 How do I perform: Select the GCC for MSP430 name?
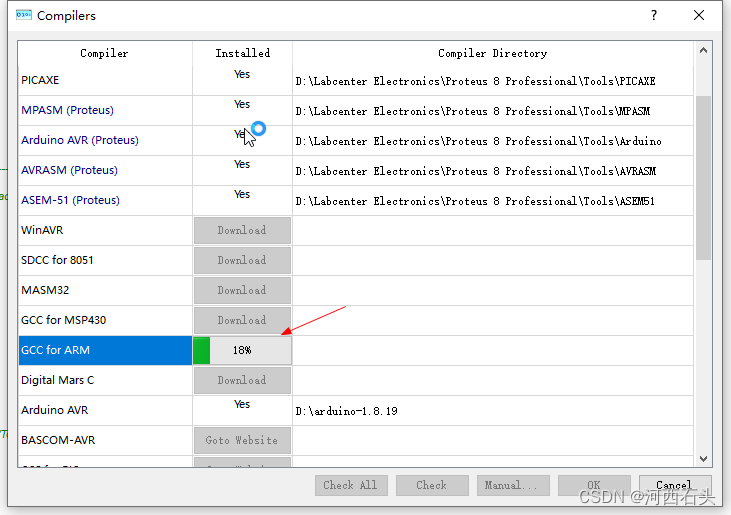point(63,320)
